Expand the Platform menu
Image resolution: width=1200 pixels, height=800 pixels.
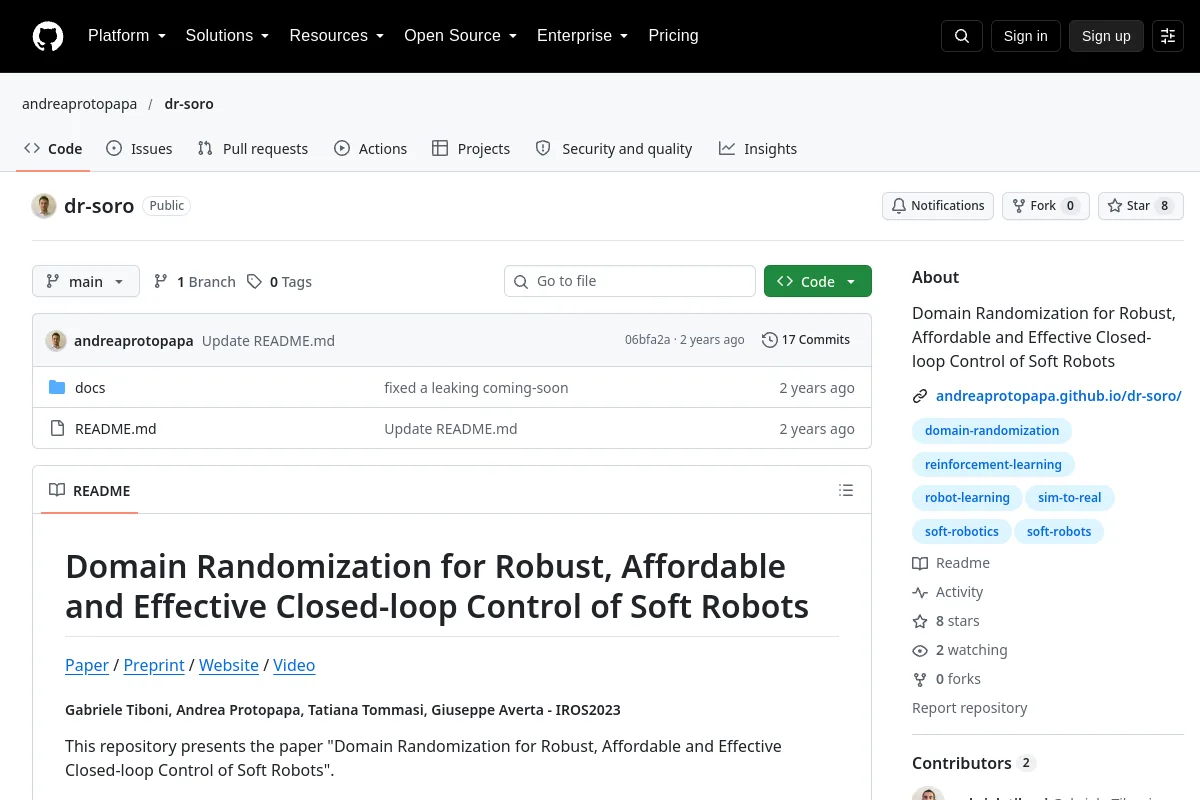[x=127, y=36]
